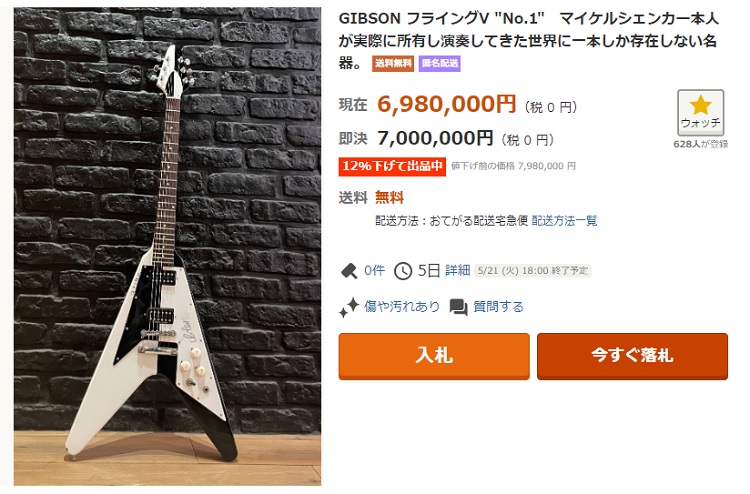Click the auction gavel bid-count icon
This screenshot has width=750, height=494.
click(349, 271)
